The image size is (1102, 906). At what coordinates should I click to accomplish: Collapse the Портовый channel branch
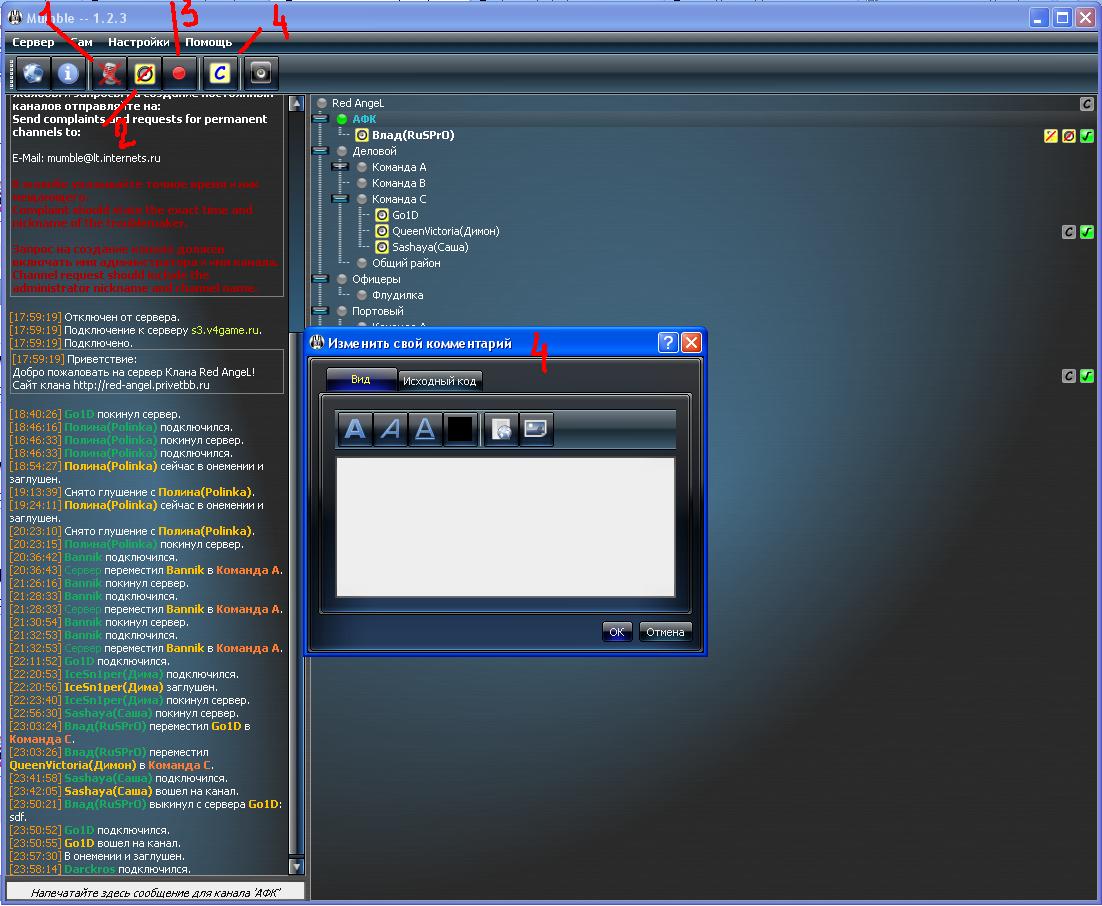point(320,311)
